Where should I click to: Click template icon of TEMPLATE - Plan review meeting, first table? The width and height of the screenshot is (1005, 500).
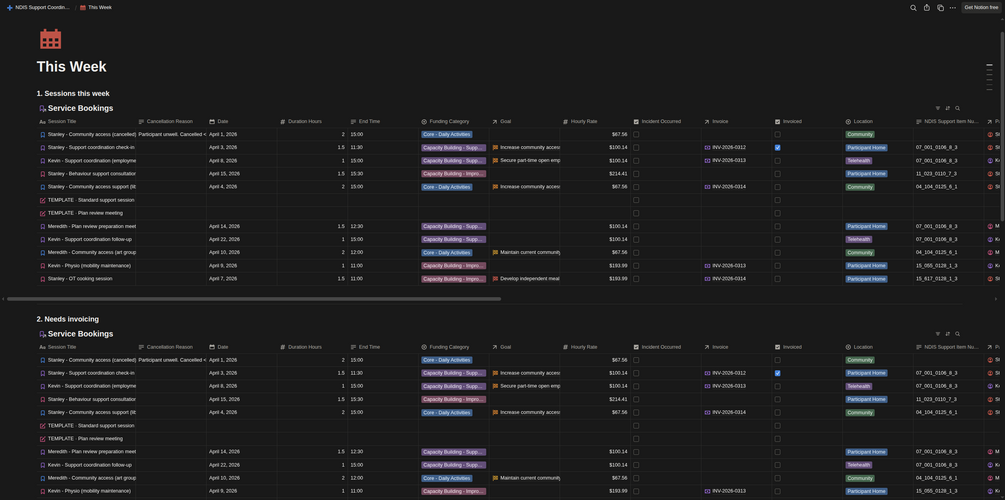(43, 213)
